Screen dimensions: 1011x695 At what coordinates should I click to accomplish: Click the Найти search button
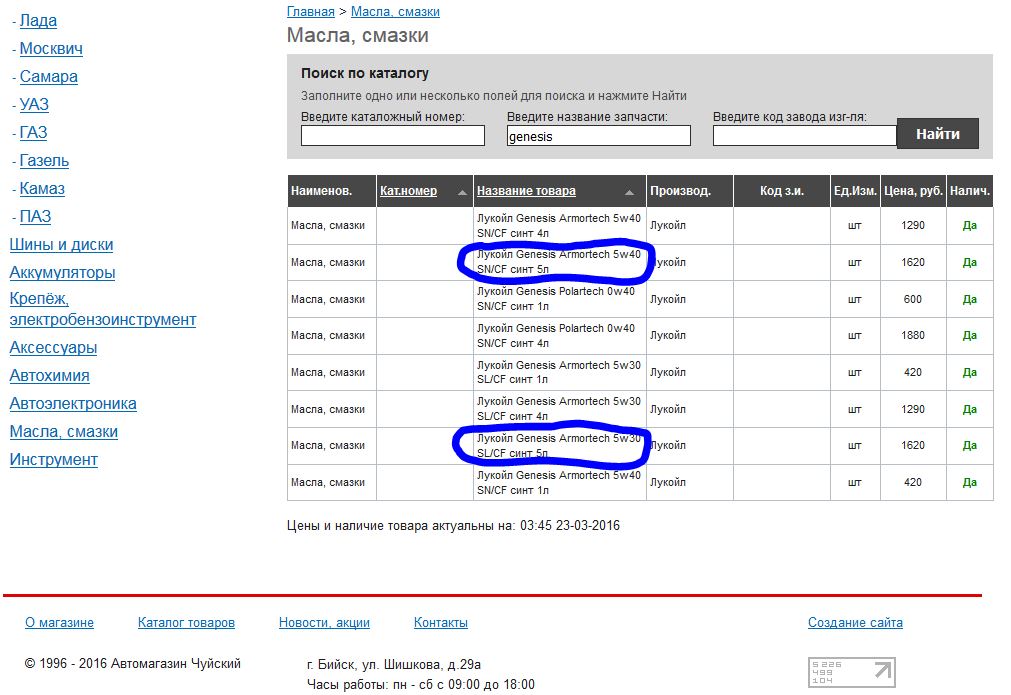pos(937,133)
